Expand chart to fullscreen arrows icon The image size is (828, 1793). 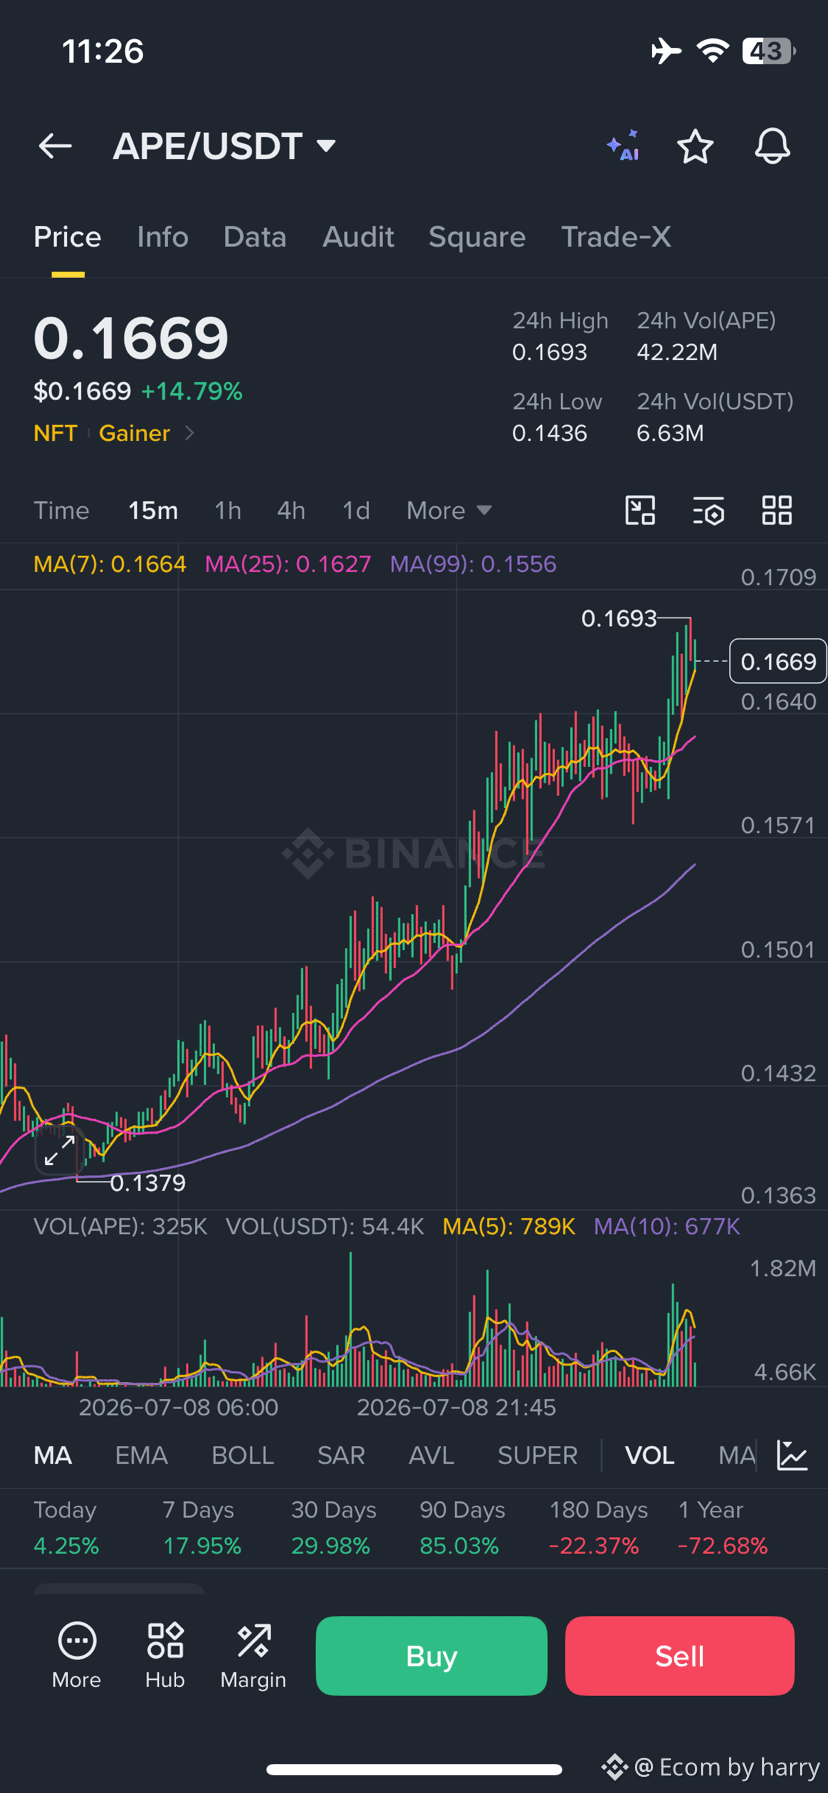pyautogui.click(x=59, y=1150)
